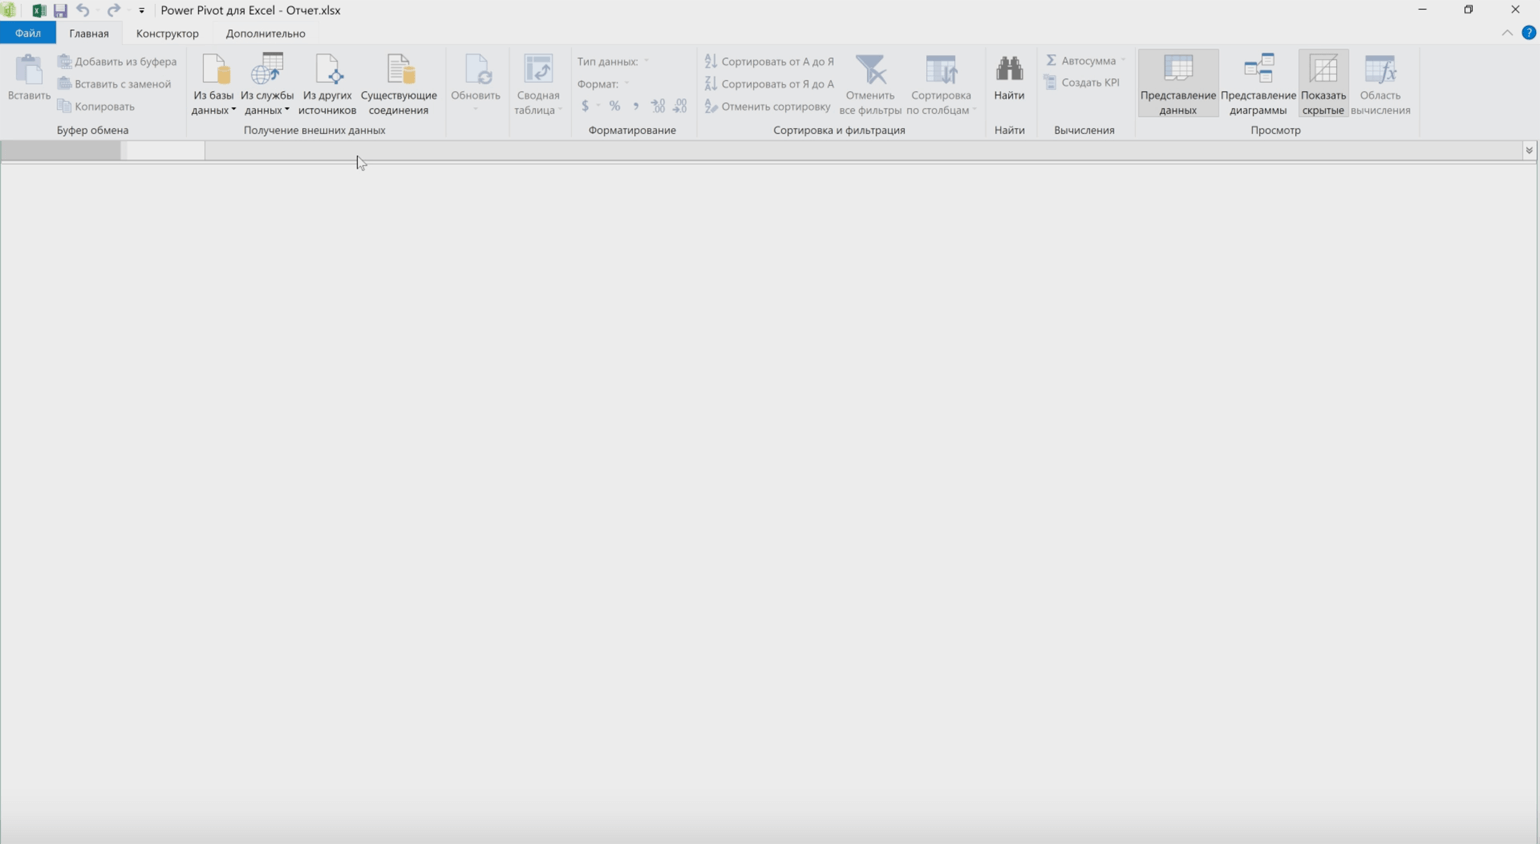Screen dimensions: 1540x844
Task: Switch to Конструктор tab
Action: click(167, 33)
